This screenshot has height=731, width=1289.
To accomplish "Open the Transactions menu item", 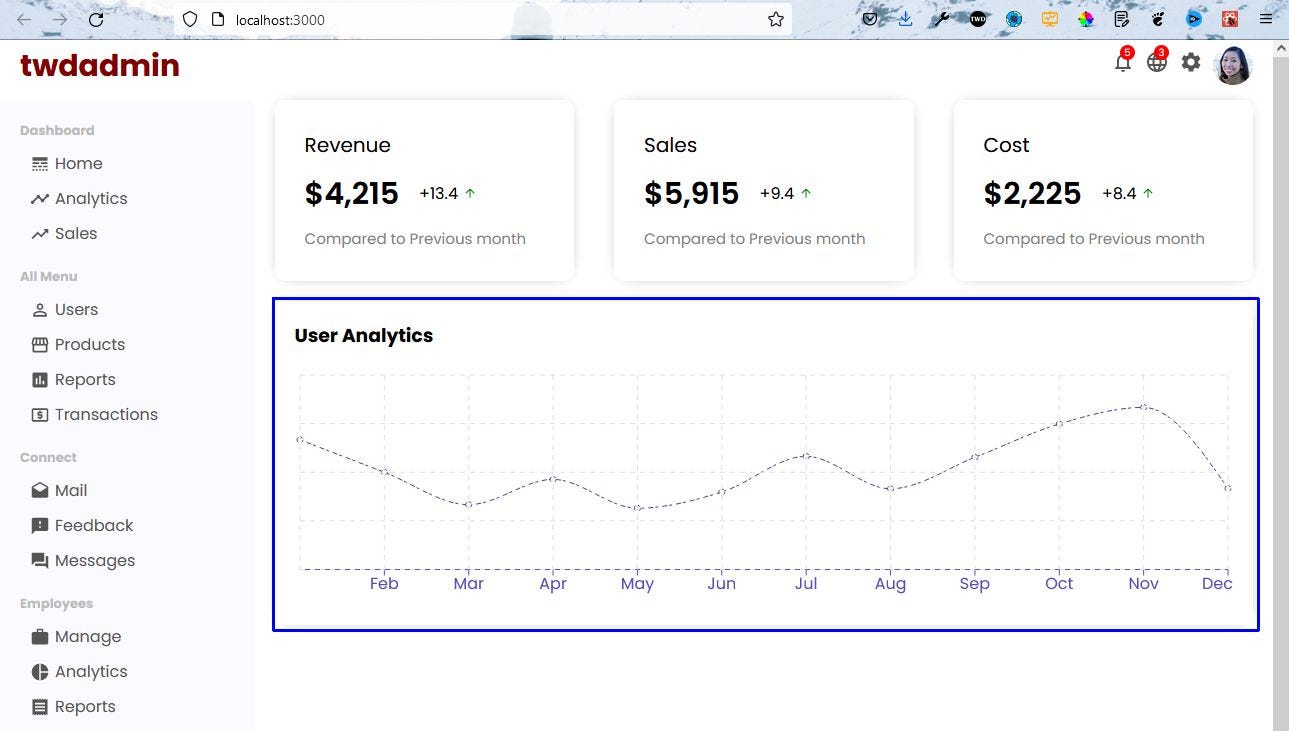I will click(106, 415).
